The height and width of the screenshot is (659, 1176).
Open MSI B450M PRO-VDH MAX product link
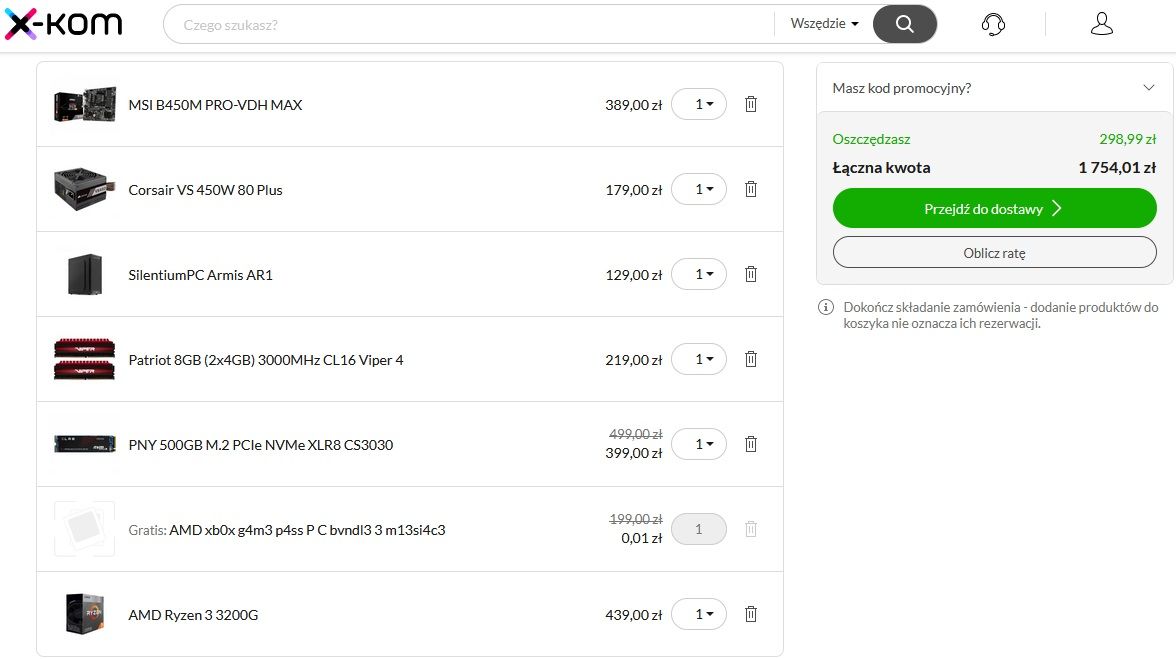tap(215, 105)
